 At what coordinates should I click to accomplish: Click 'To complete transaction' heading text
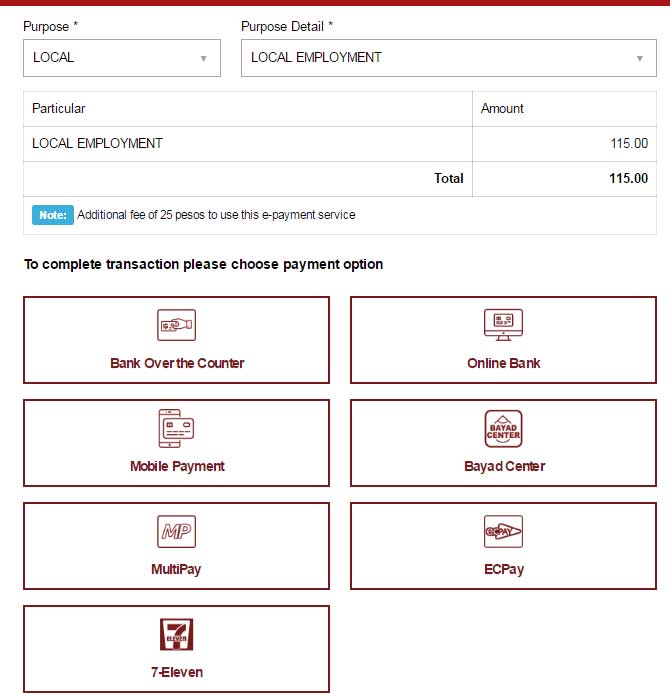pos(203,264)
